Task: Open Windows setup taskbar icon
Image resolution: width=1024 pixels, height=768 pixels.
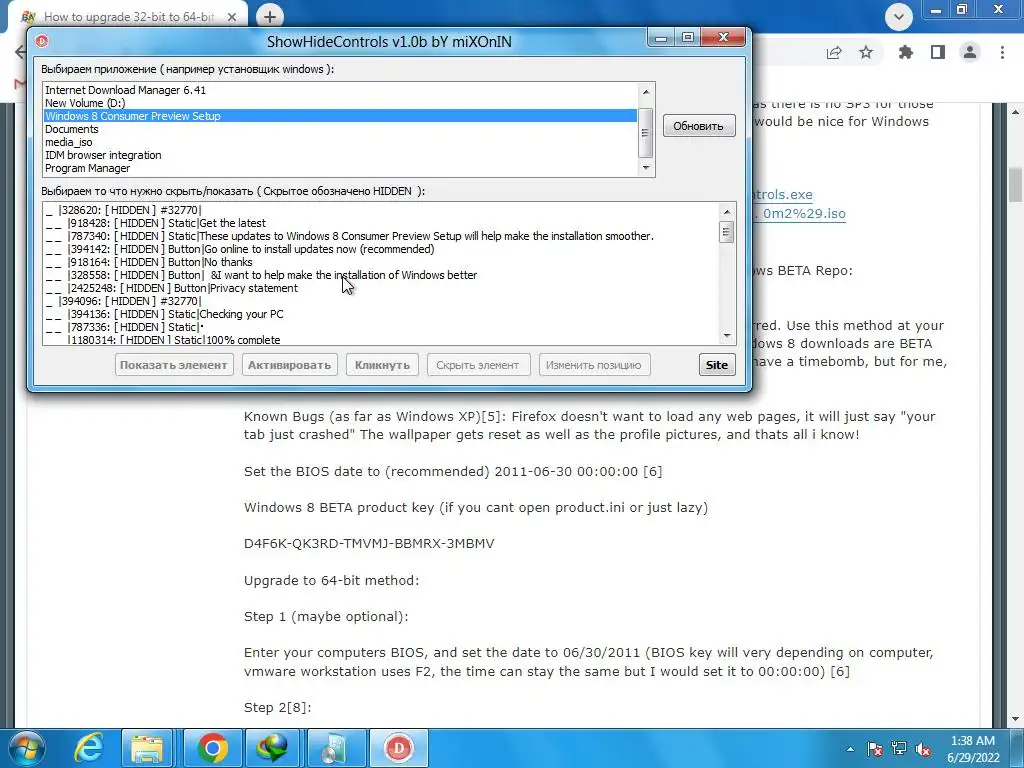Action: tap(334, 748)
